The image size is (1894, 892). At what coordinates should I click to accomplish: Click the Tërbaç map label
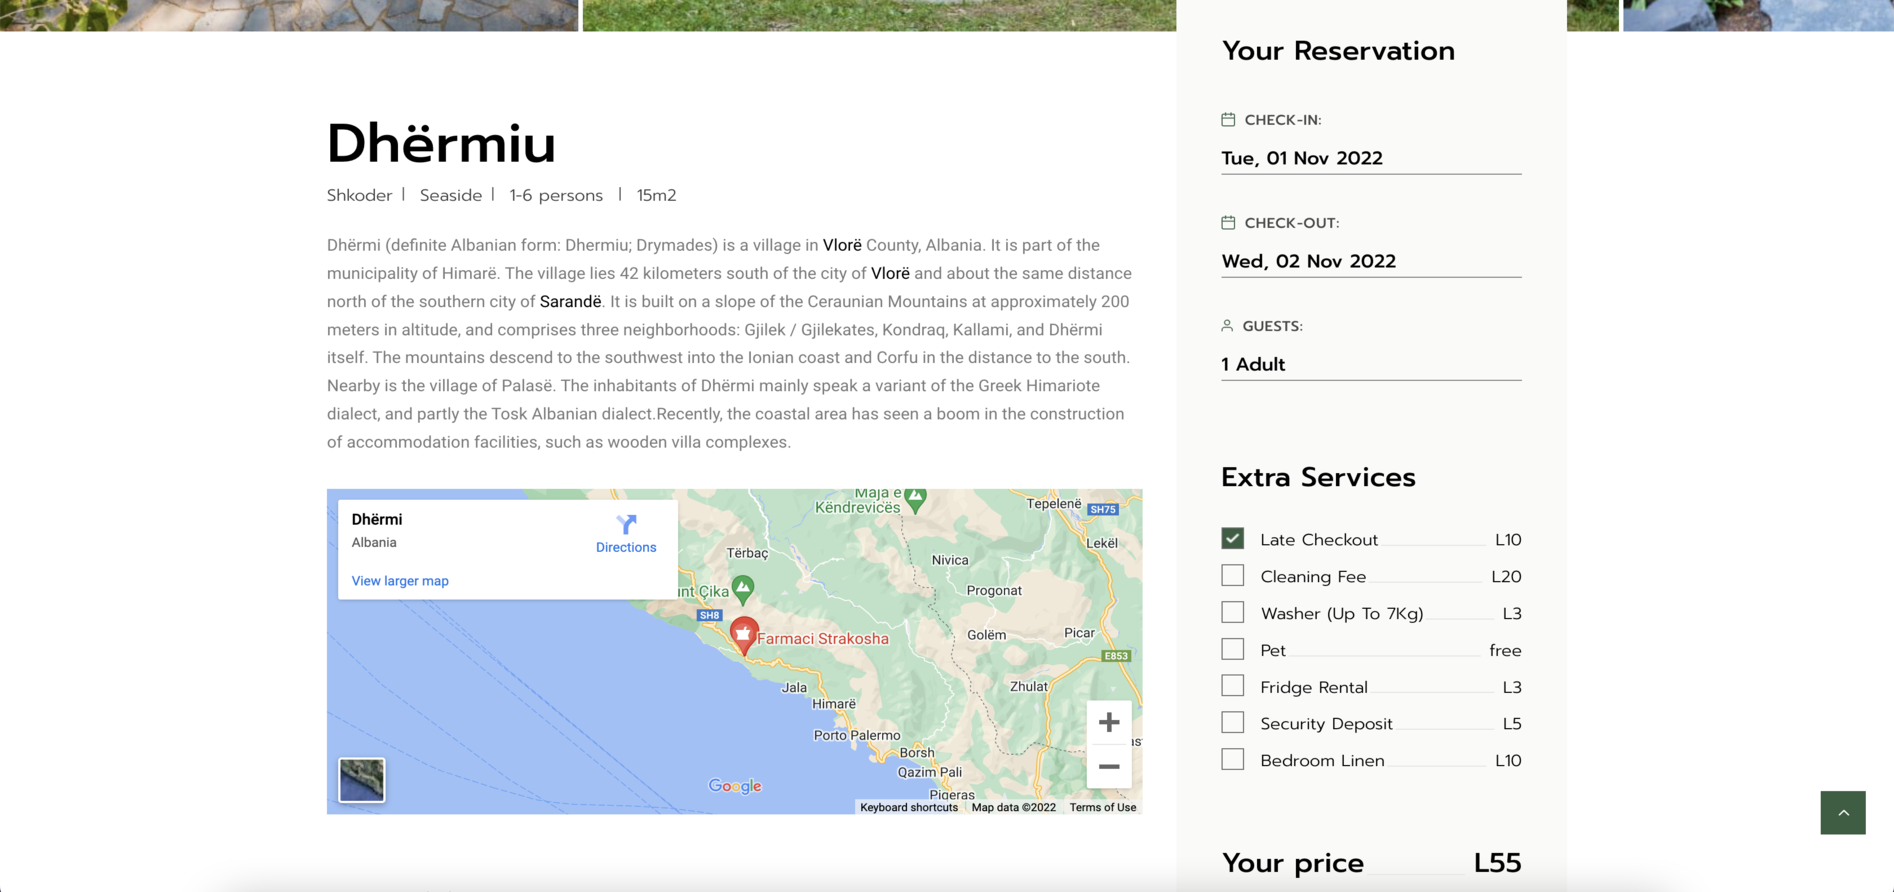point(747,553)
